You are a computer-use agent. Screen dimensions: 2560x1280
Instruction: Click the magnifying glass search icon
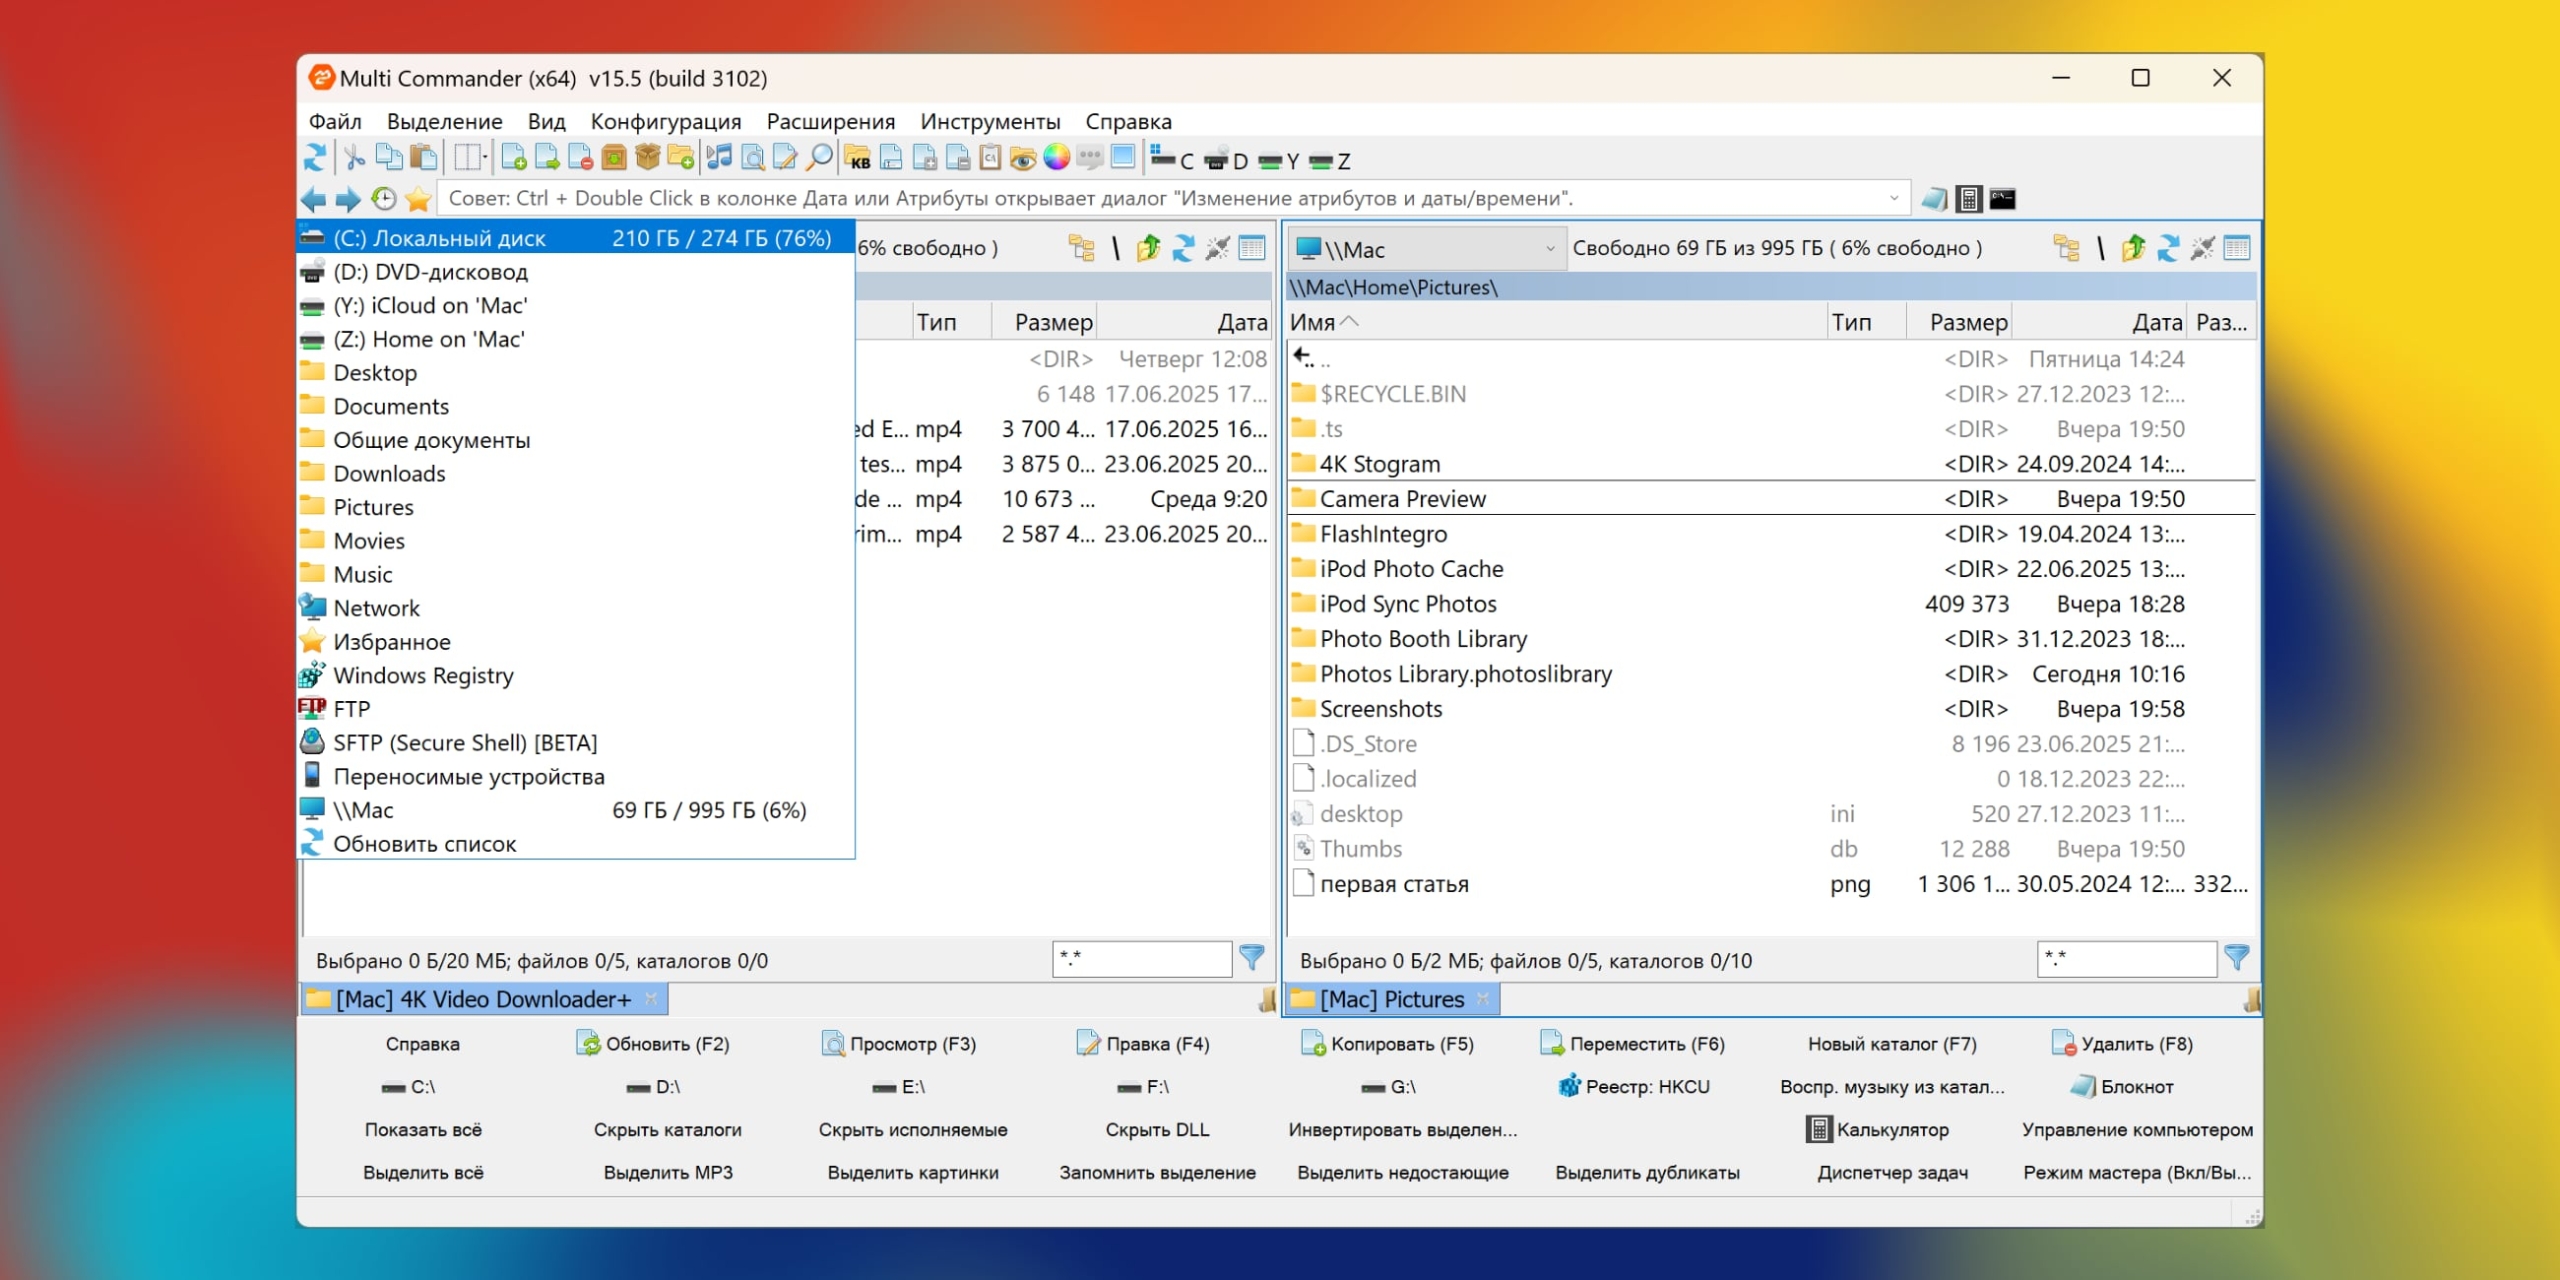pos(820,158)
